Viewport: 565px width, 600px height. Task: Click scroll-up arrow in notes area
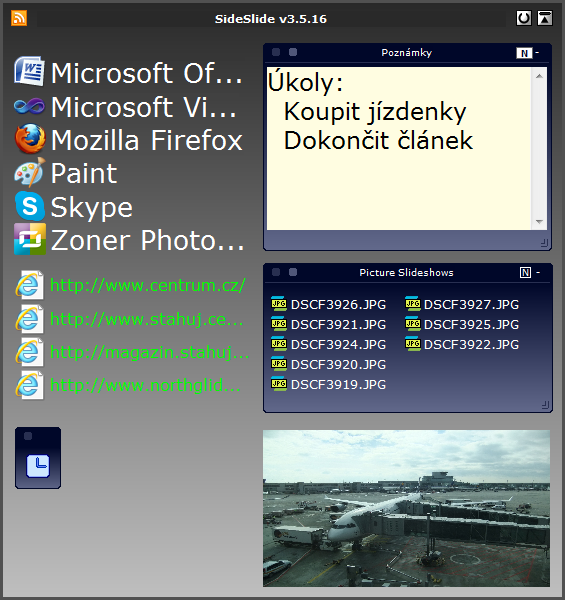coord(539,76)
